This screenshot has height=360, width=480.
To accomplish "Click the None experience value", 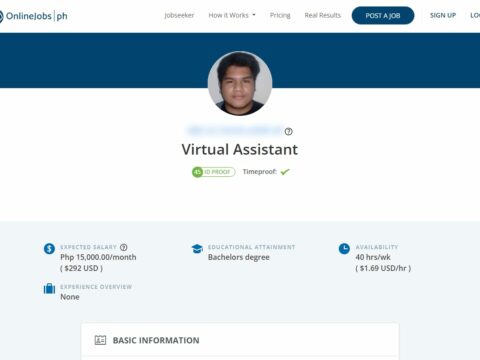I will [x=70, y=297].
